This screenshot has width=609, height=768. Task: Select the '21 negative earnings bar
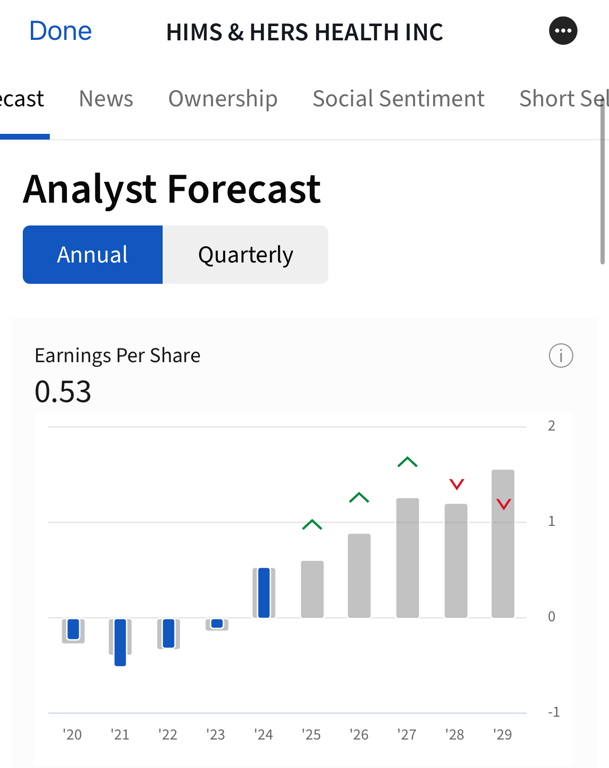point(120,641)
